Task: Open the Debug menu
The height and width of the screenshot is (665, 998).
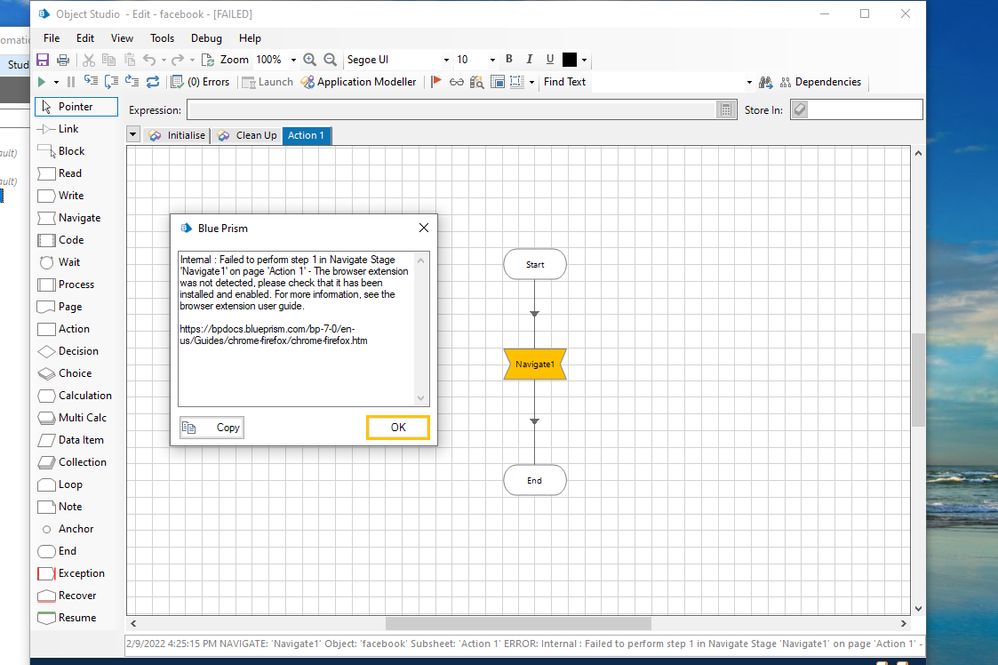Action: click(x=206, y=38)
